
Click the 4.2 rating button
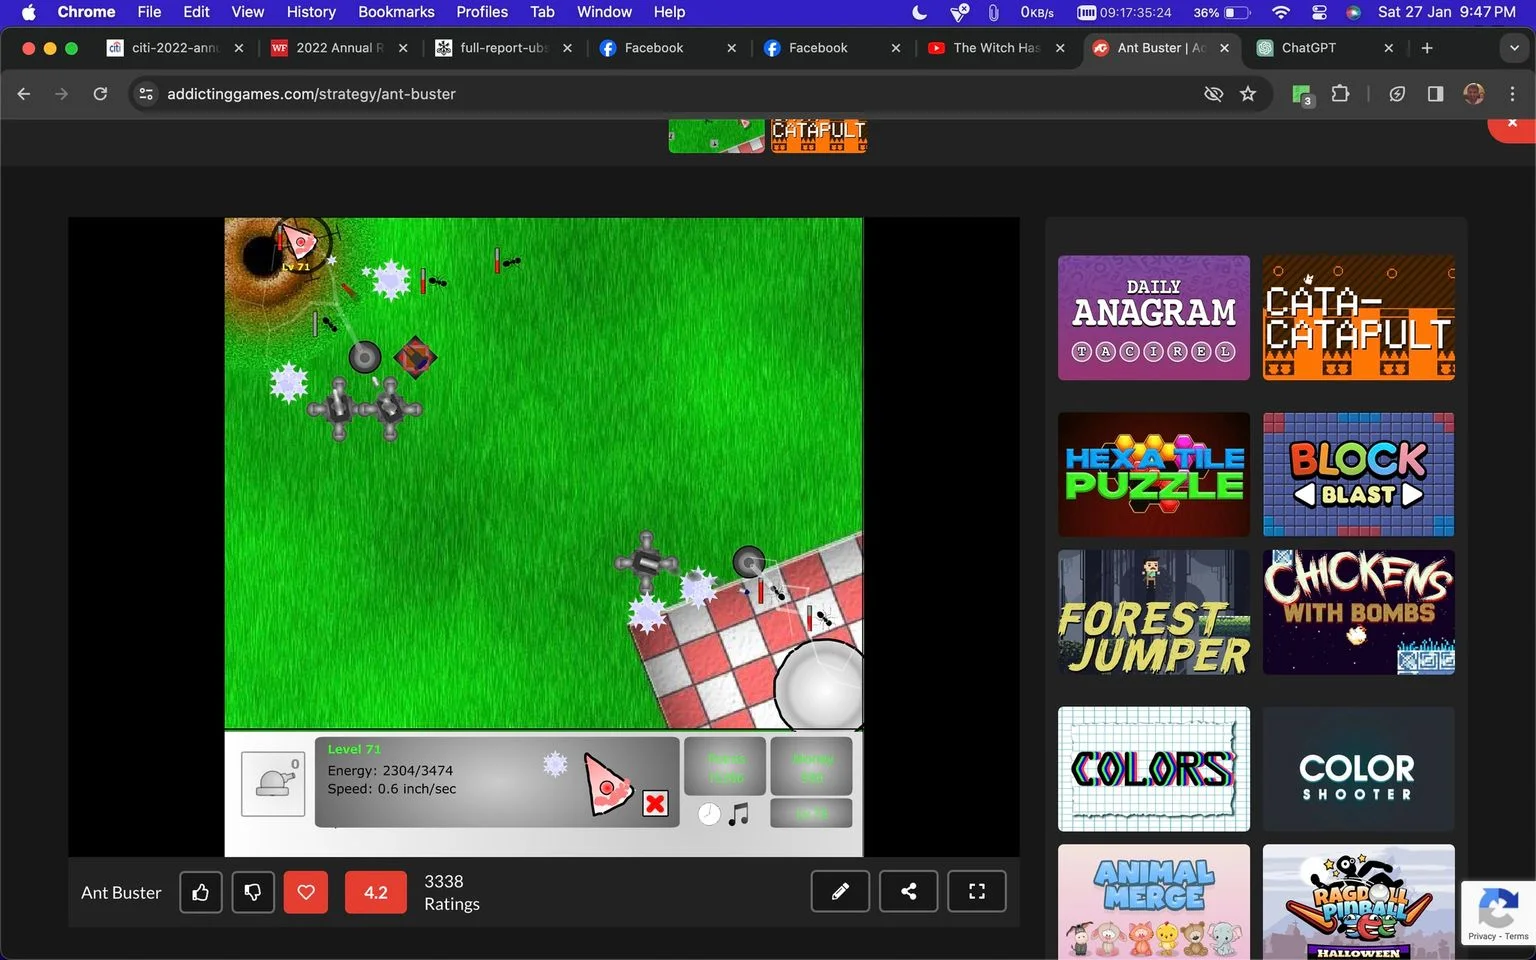point(376,892)
